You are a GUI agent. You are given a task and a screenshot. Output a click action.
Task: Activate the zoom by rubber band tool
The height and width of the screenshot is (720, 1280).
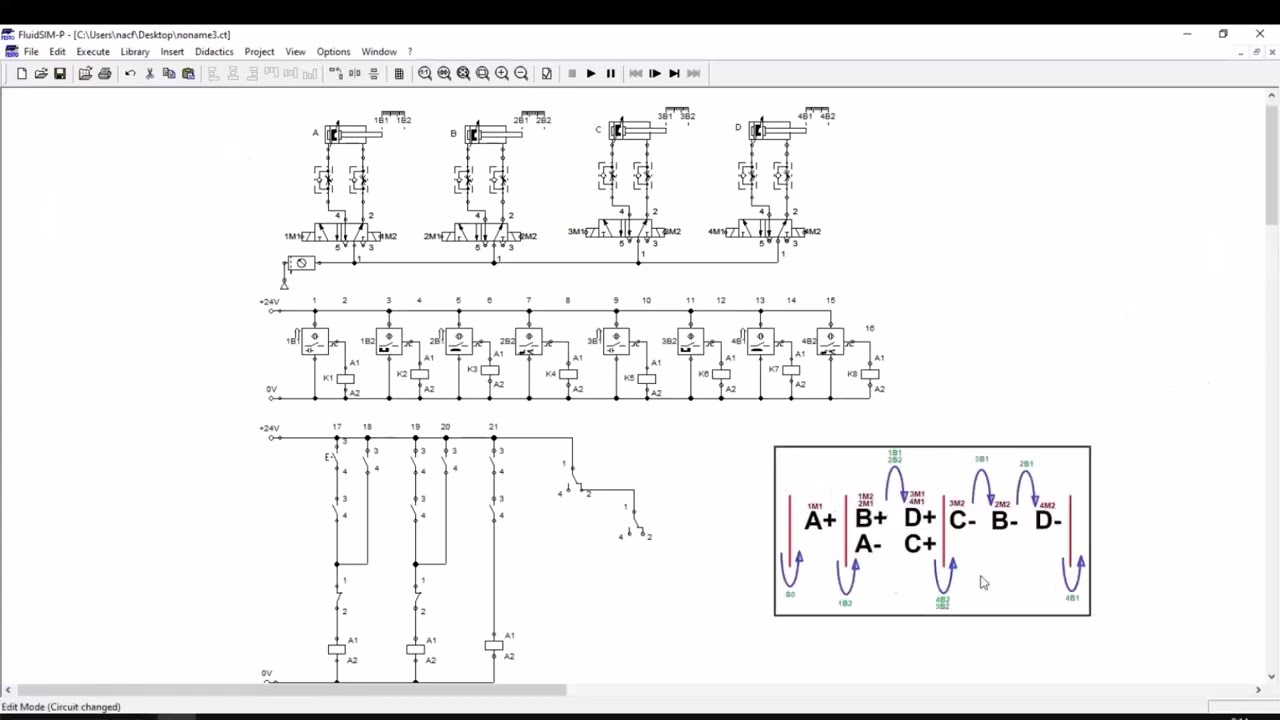(483, 73)
